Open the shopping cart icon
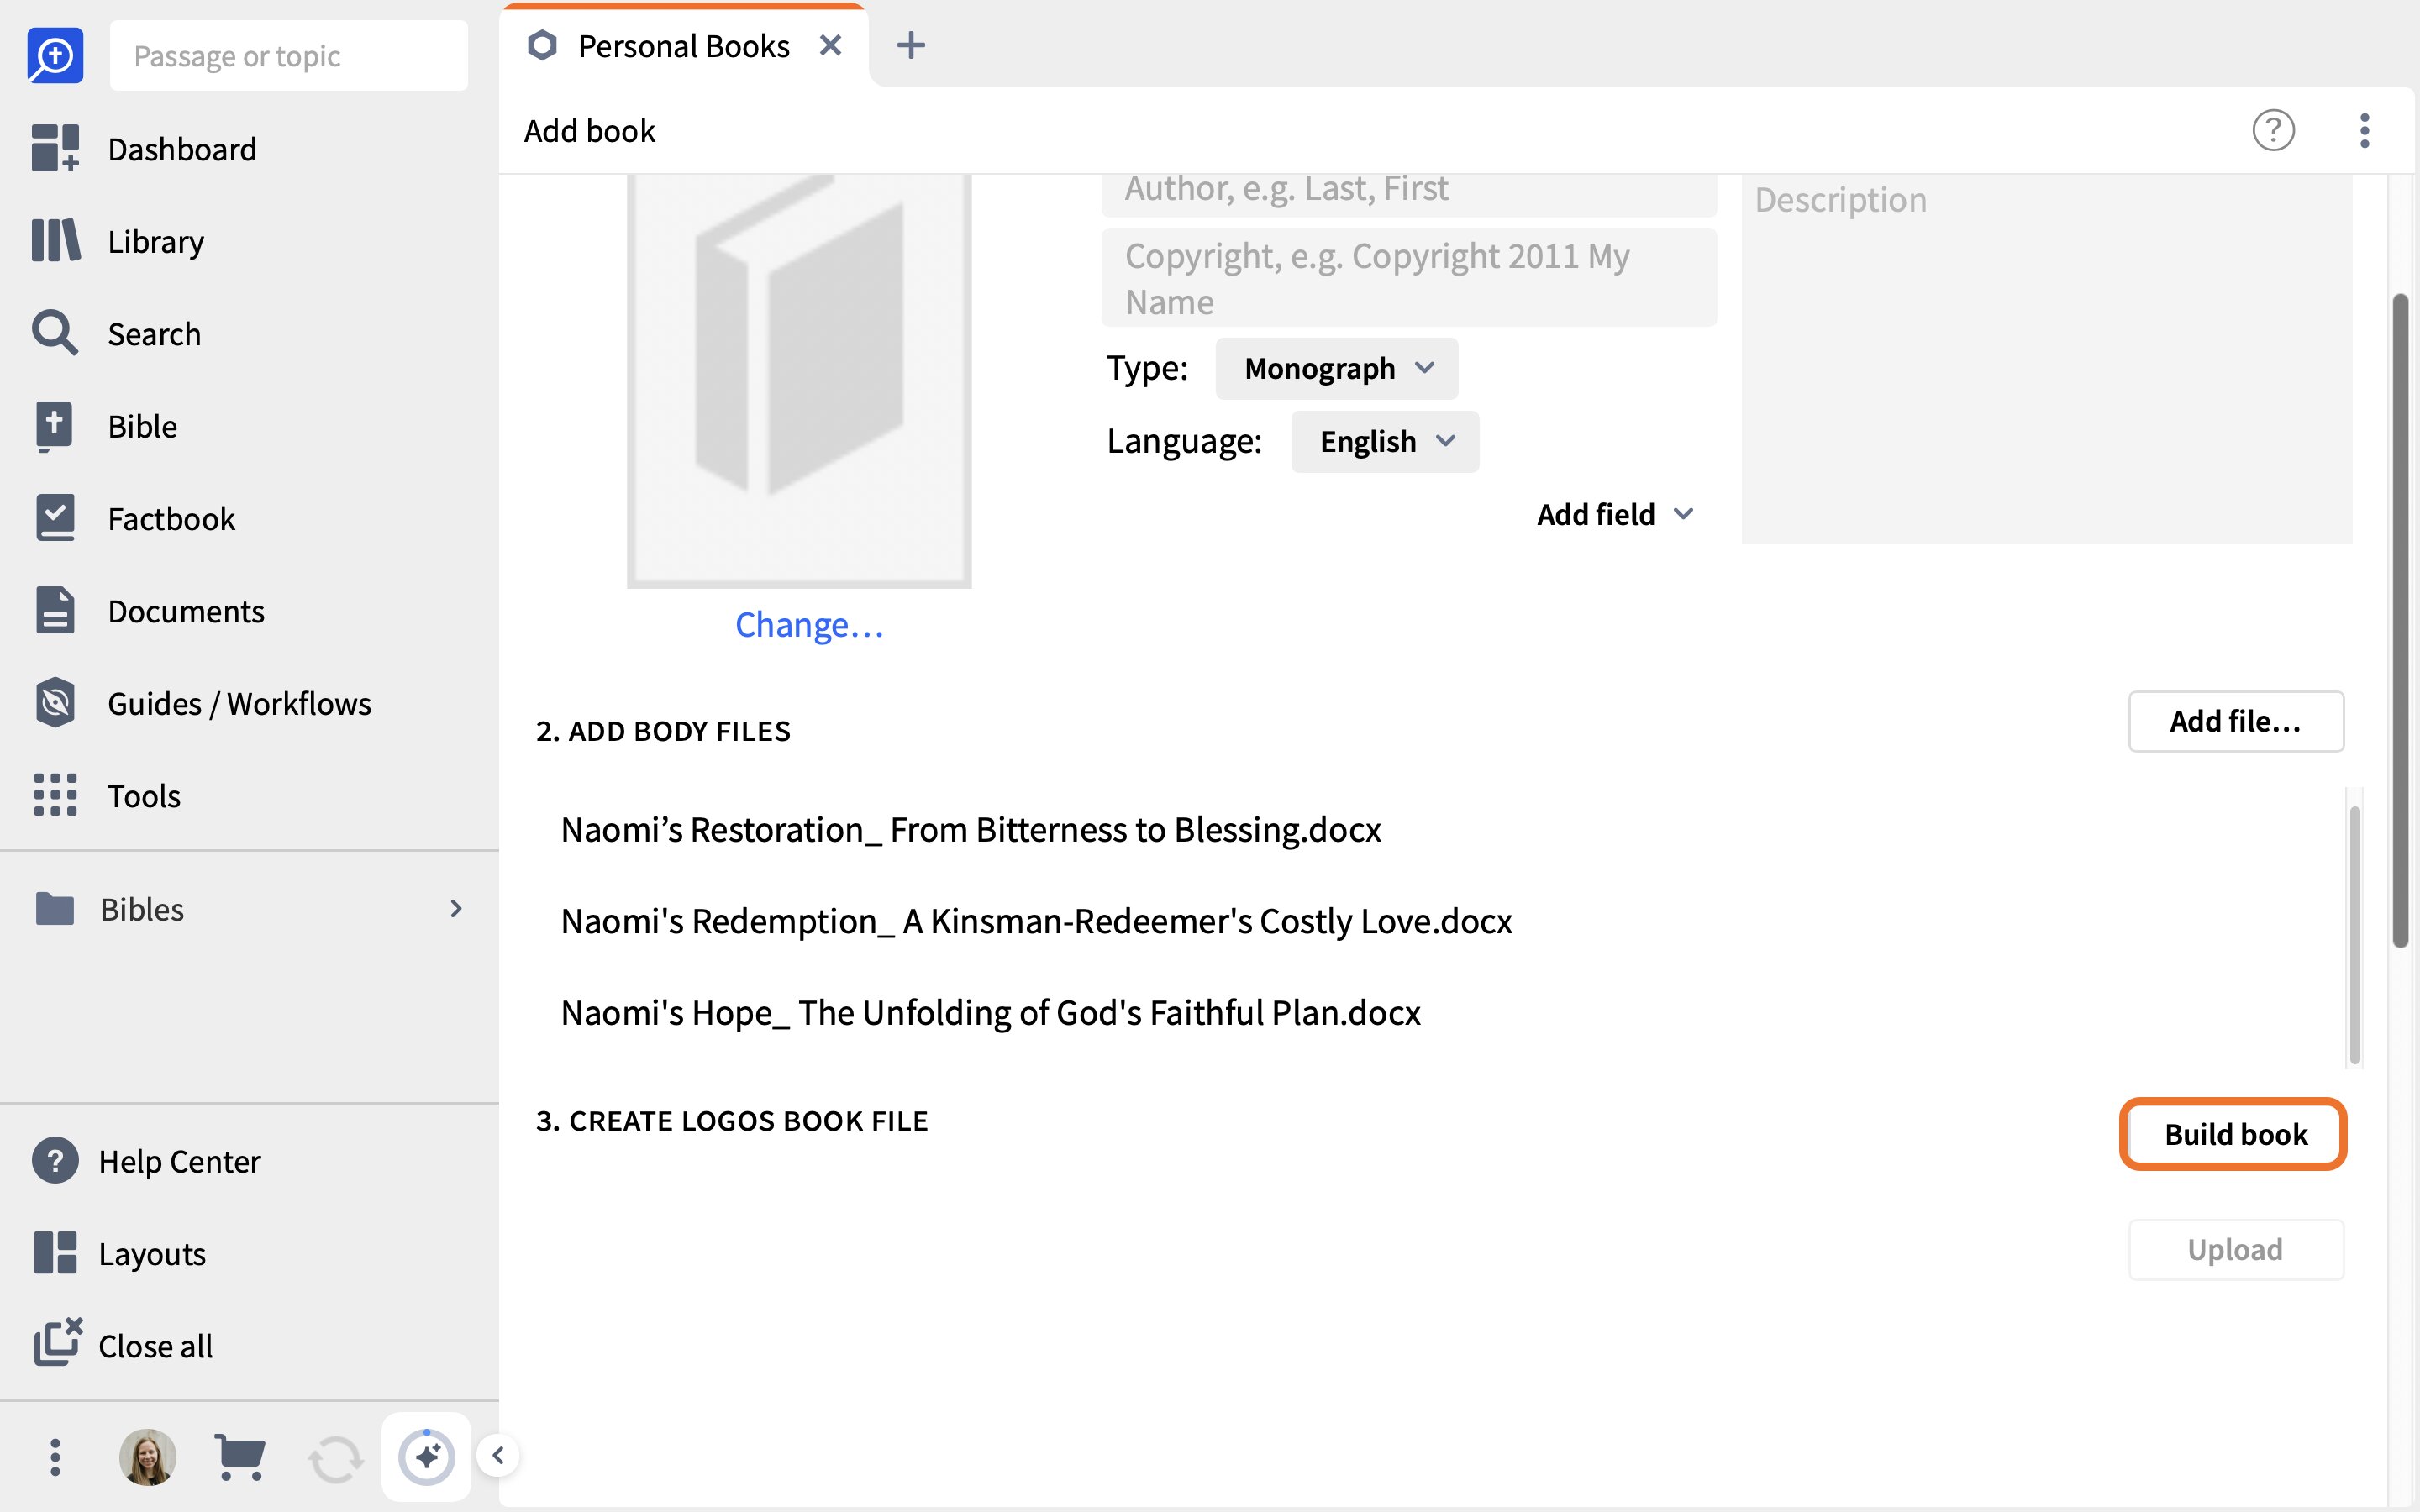The height and width of the screenshot is (1512, 2420). click(x=240, y=1457)
